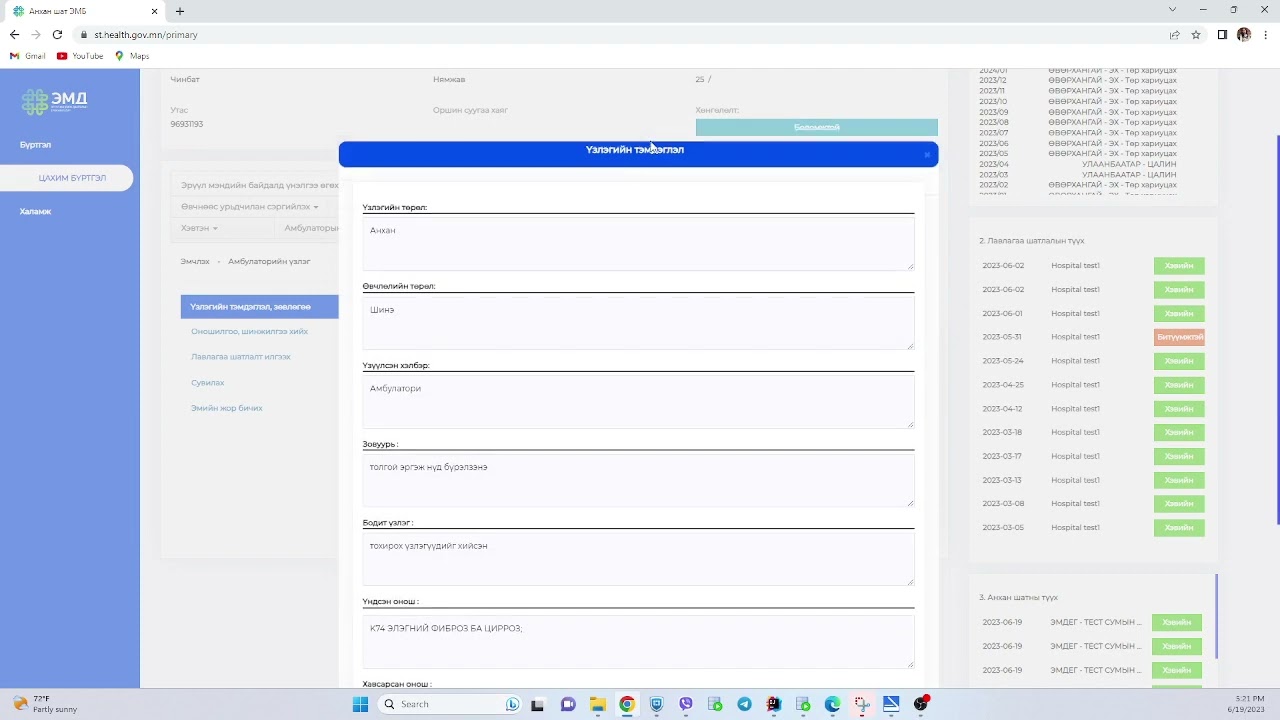This screenshot has width=1280, height=720.
Task: Open Microsoft Edge from the taskbar
Action: [x=833, y=704]
